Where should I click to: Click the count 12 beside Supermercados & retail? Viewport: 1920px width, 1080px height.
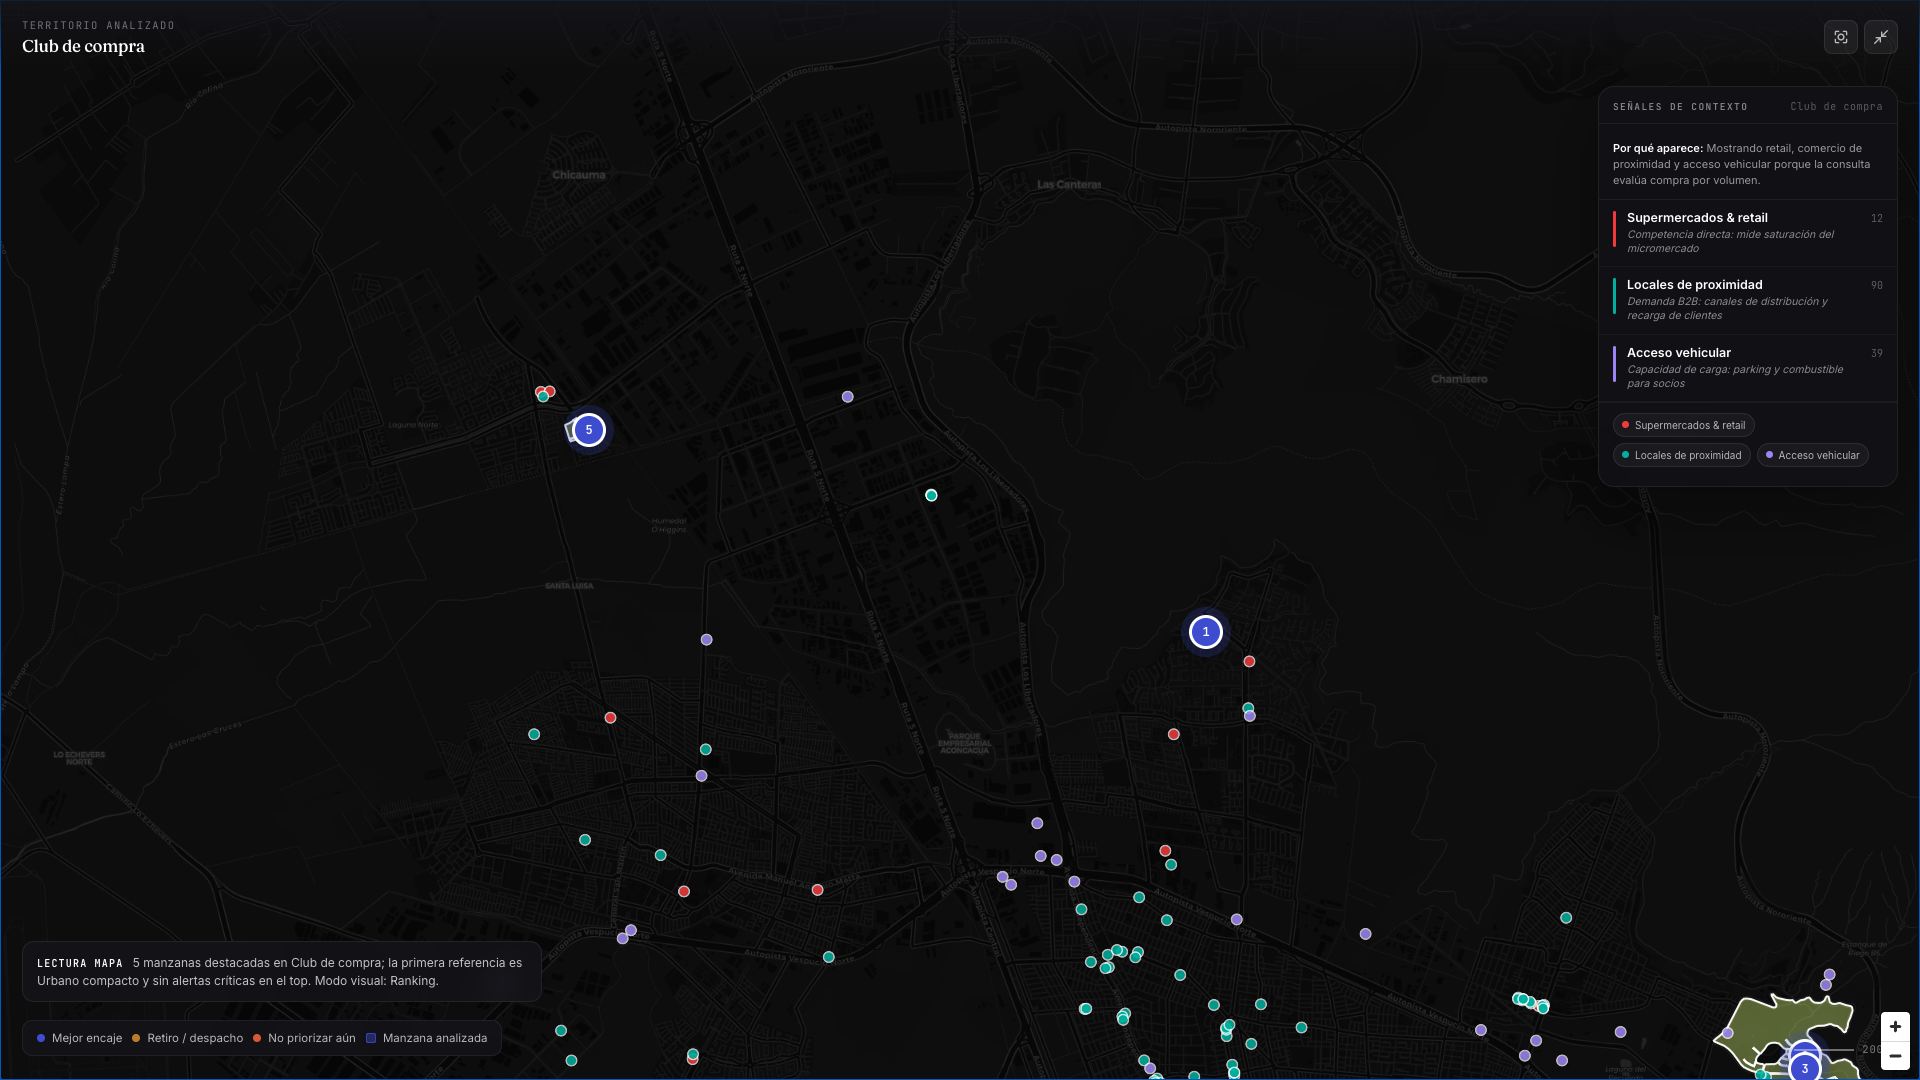click(1876, 218)
